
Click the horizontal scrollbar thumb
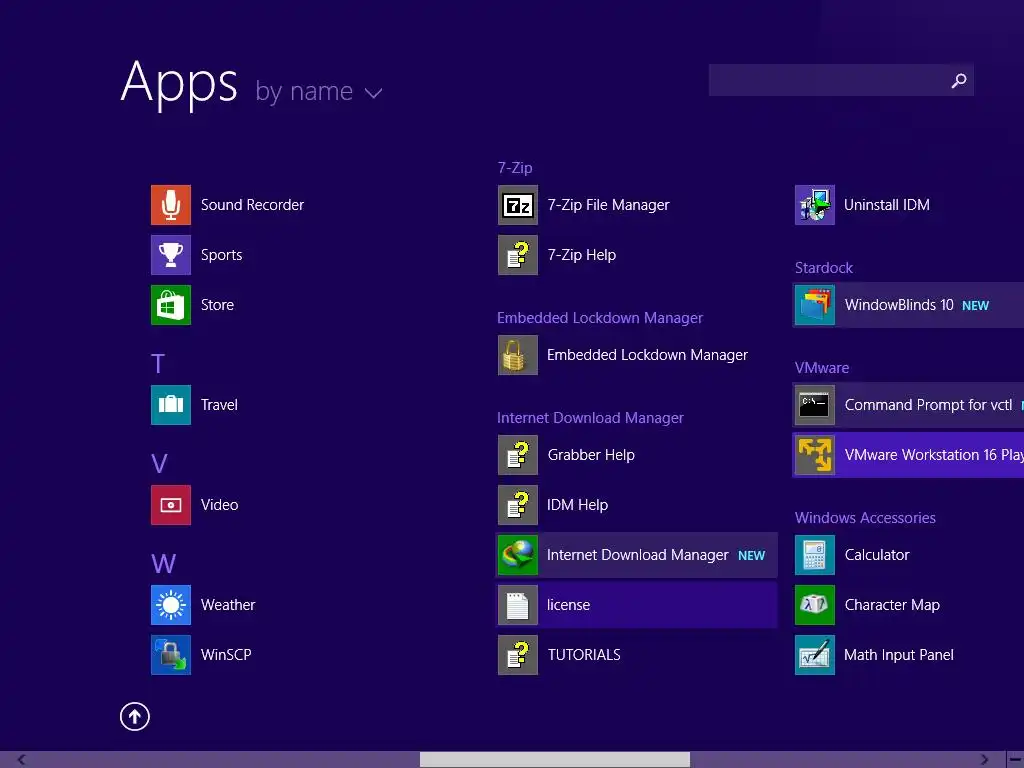point(554,760)
